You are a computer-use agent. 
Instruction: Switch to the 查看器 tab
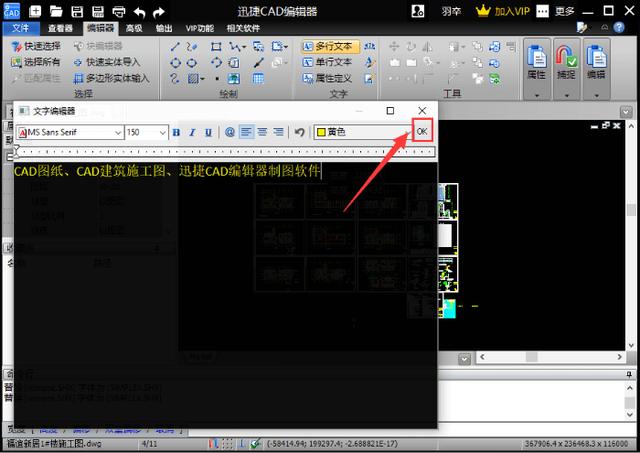click(x=60, y=28)
